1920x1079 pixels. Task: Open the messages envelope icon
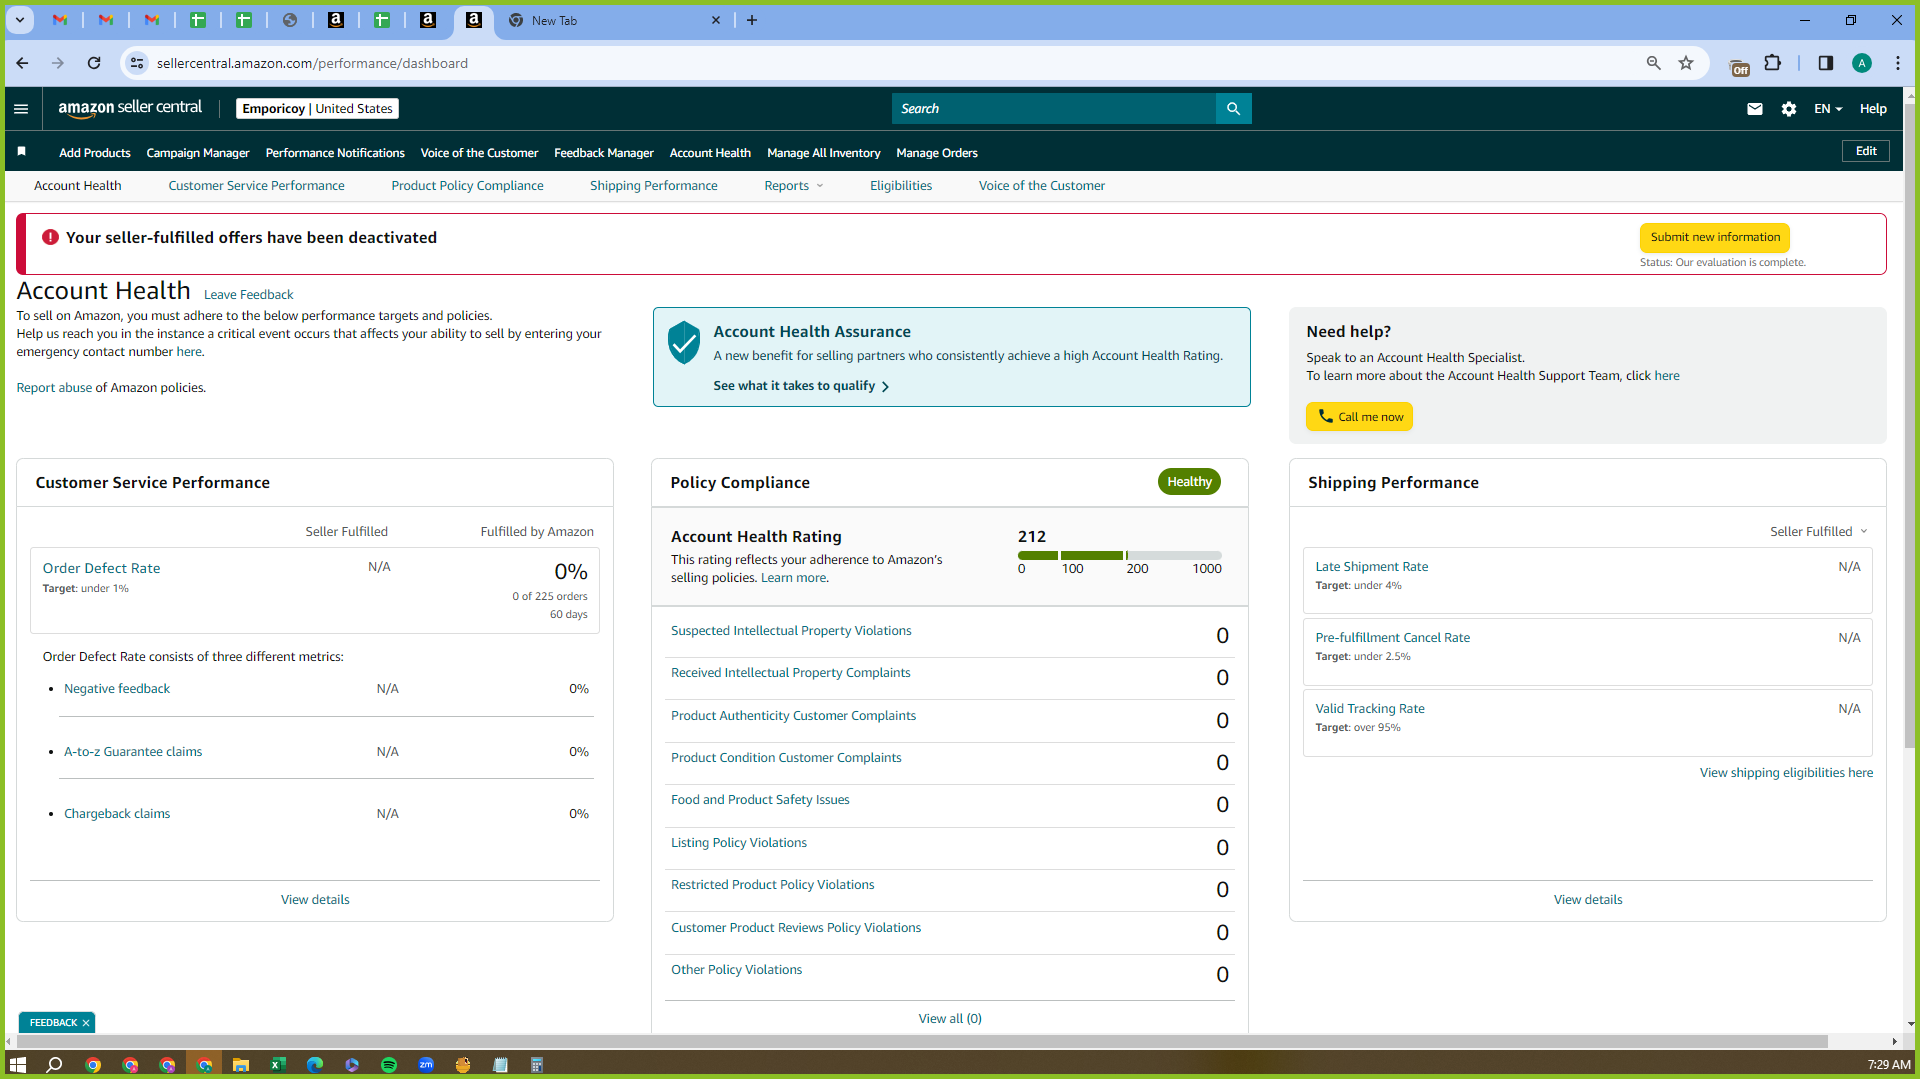pyautogui.click(x=1754, y=109)
